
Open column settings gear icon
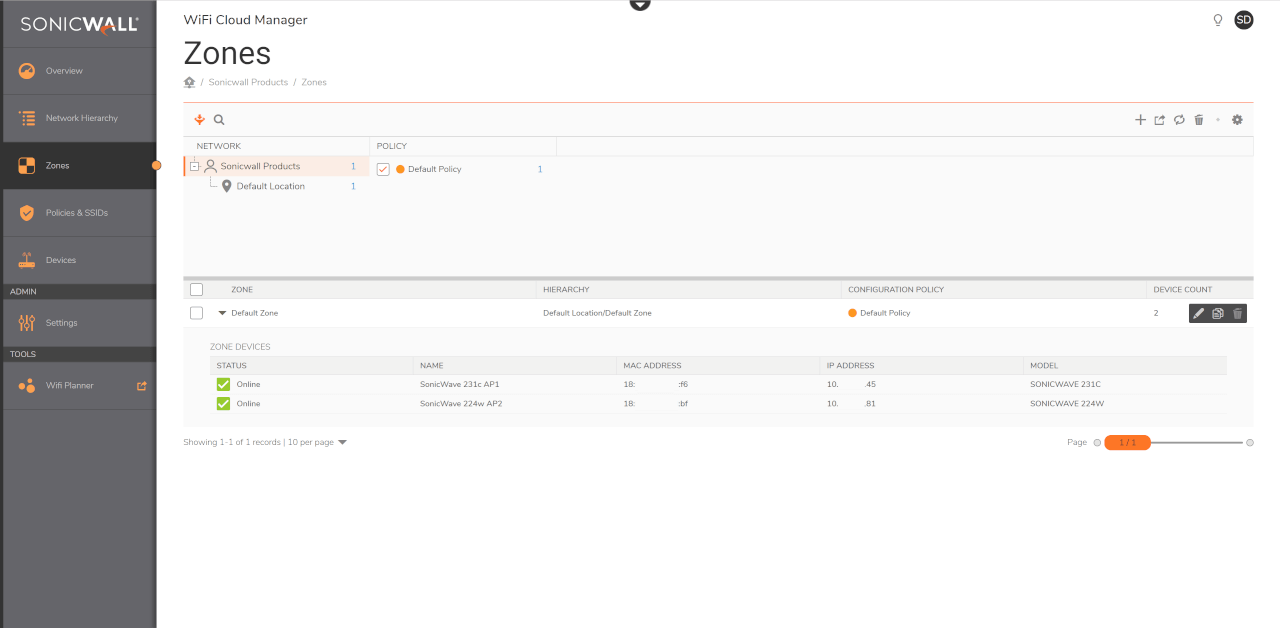tap(1237, 120)
